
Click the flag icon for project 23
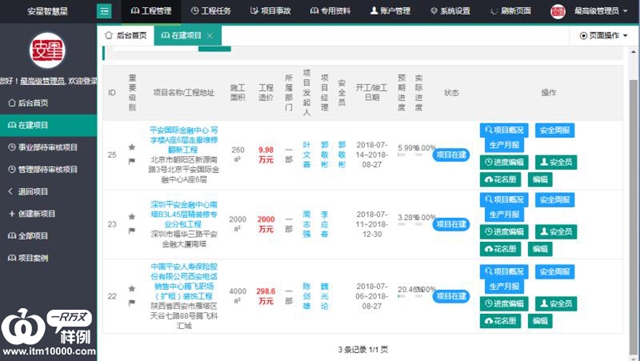pyautogui.click(x=132, y=231)
